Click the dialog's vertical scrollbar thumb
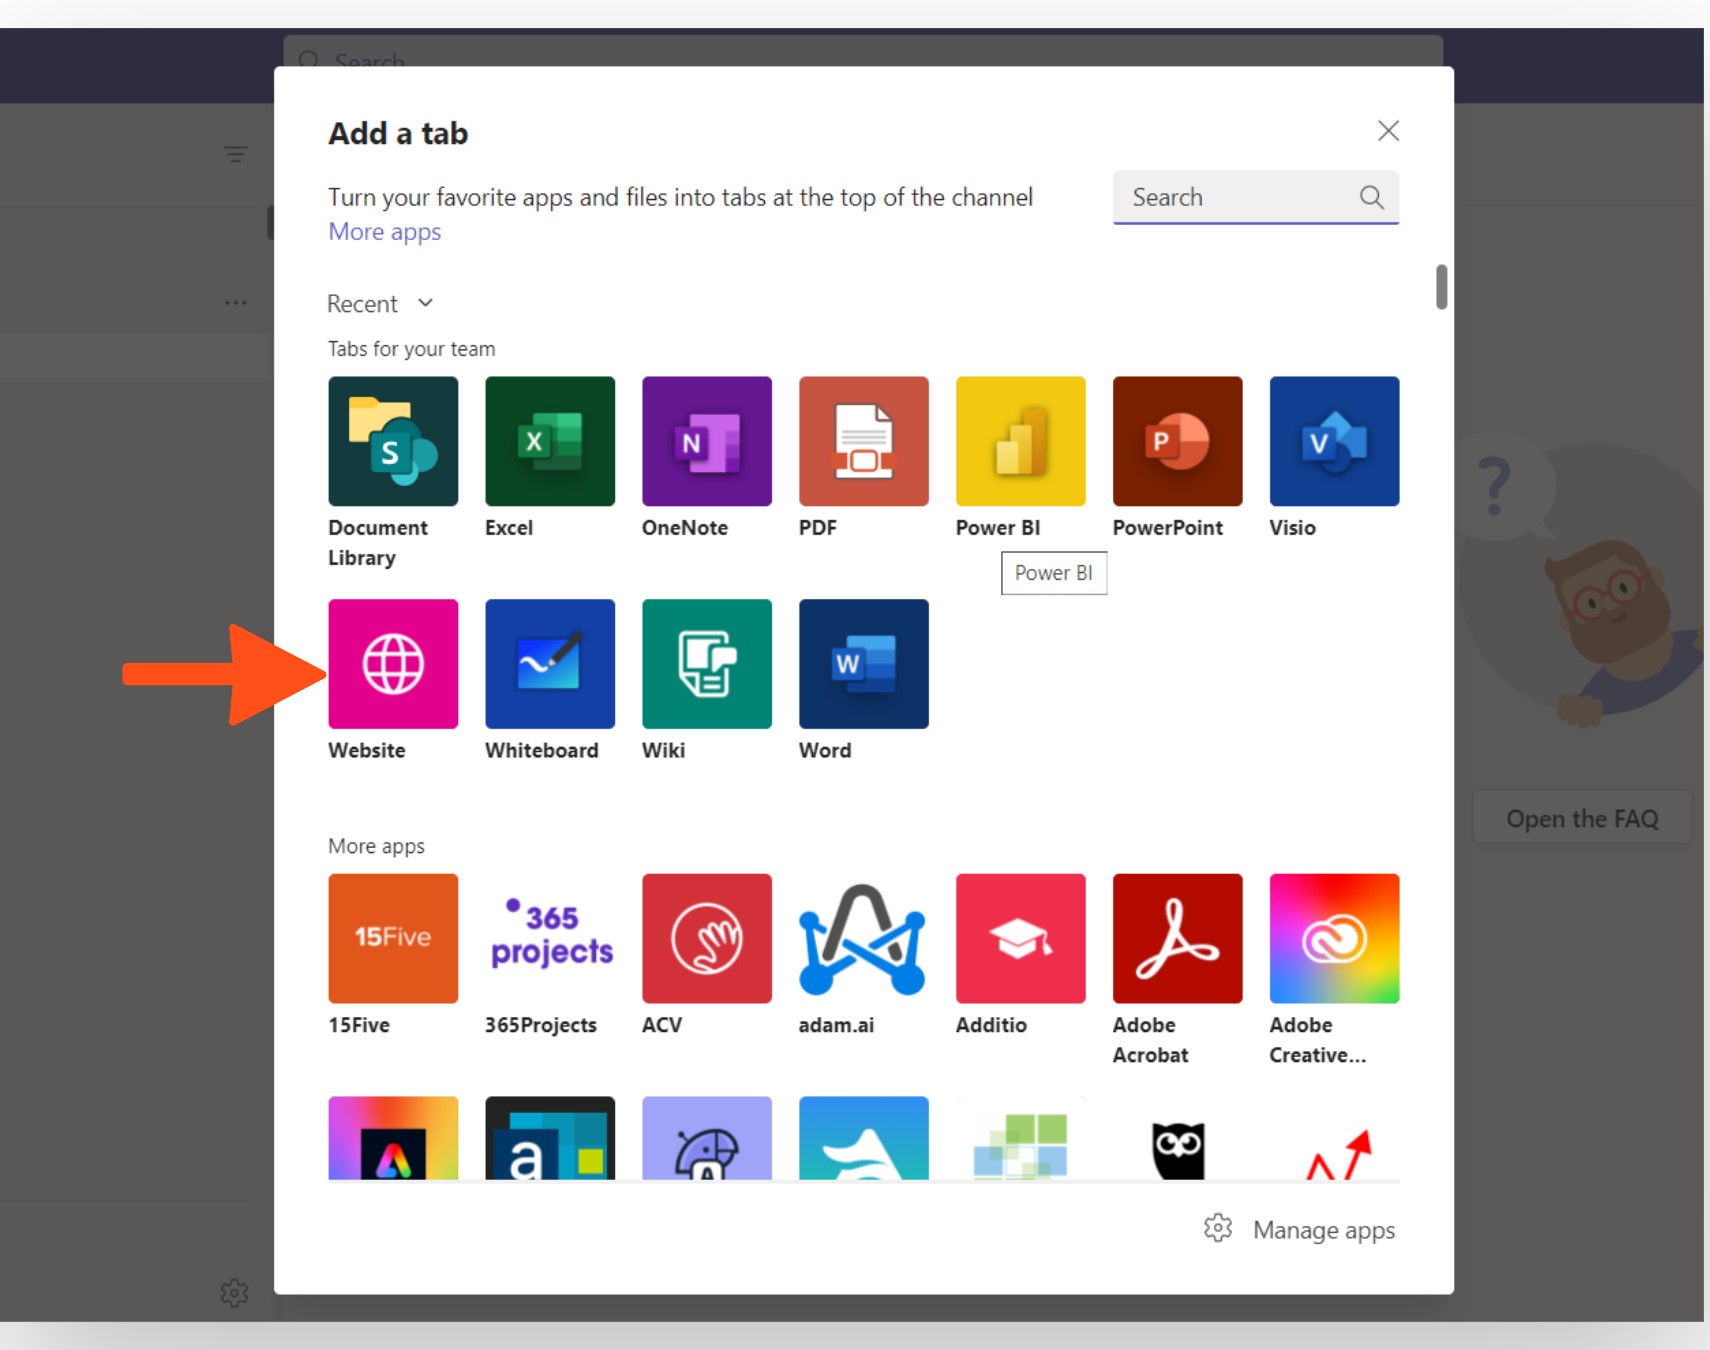Screen dimensions: 1710x1350 [1441, 287]
